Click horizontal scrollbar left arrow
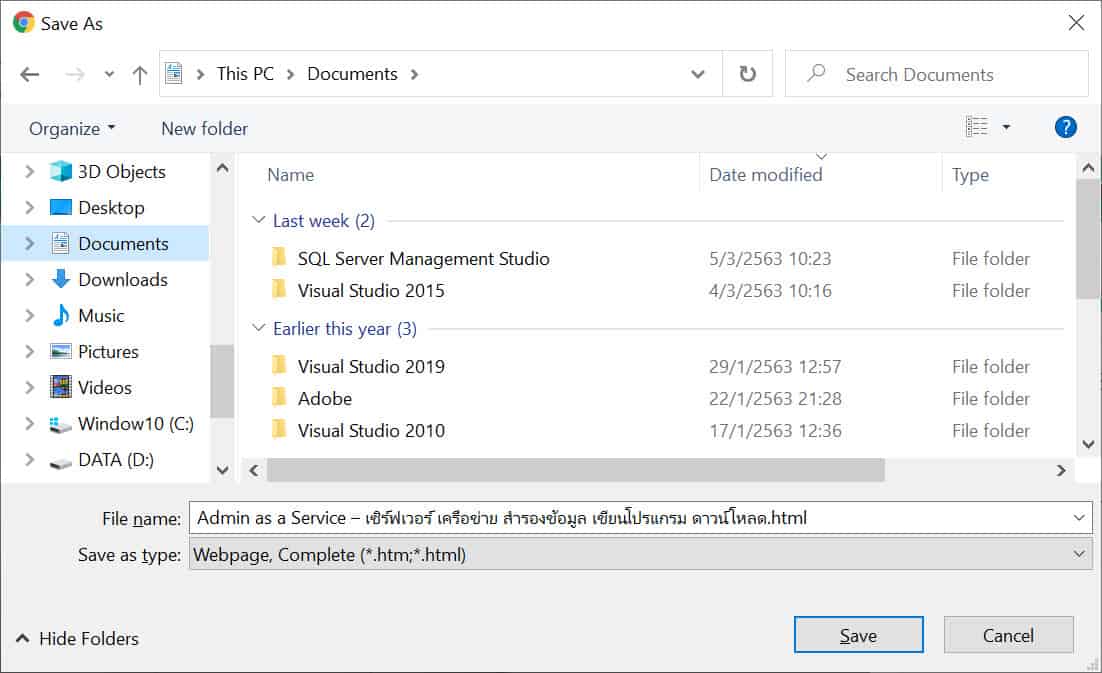The width and height of the screenshot is (1102, 673). [x=254, y=470]
